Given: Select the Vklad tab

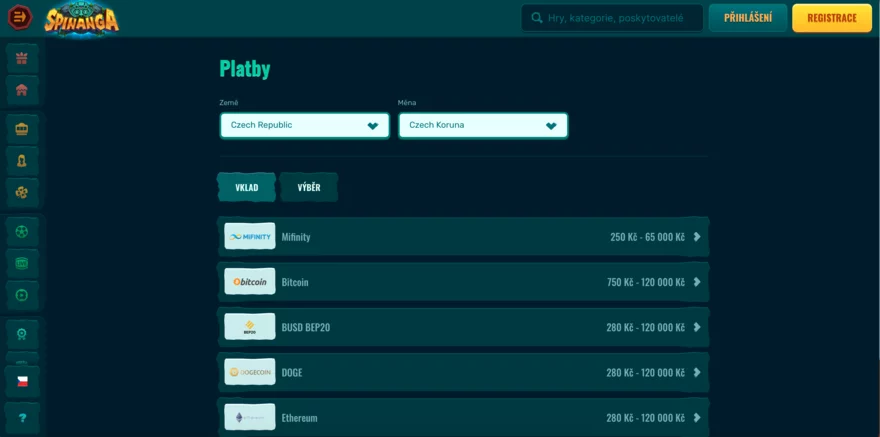Looking at the screenshot, I should [x=246, y=187].
